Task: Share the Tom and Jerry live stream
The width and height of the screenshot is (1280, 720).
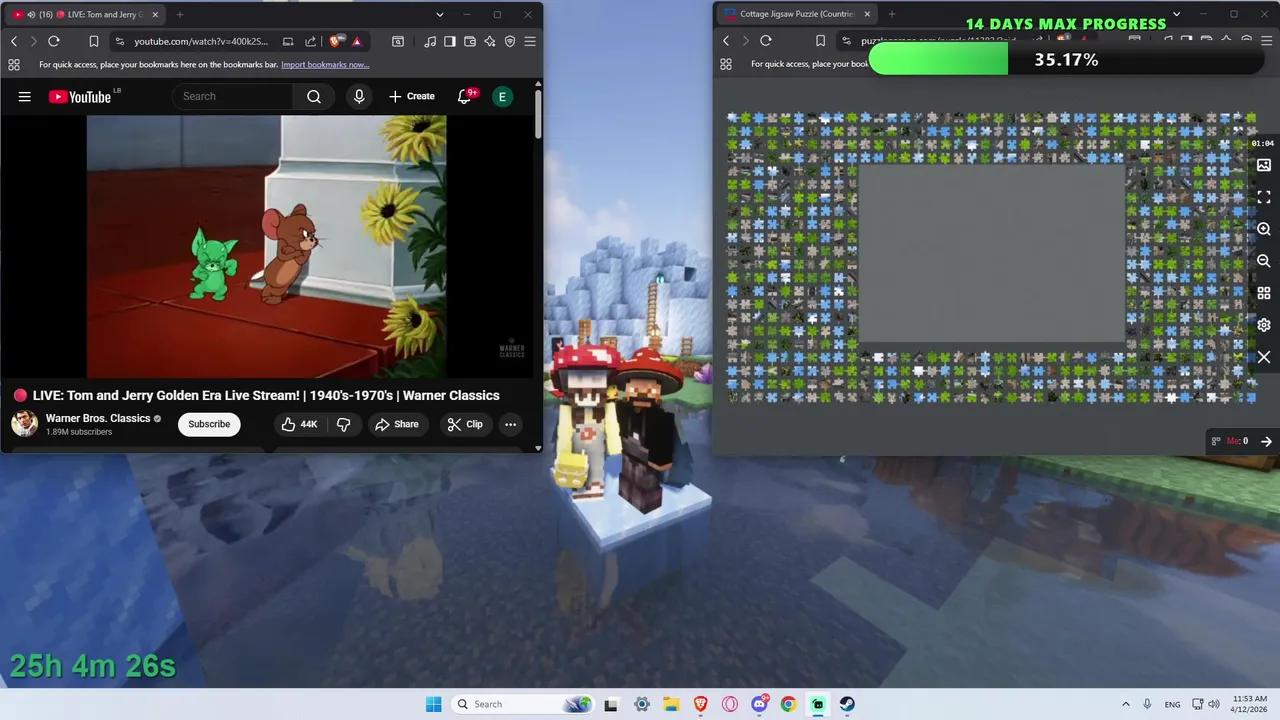Action: (397, 424)
